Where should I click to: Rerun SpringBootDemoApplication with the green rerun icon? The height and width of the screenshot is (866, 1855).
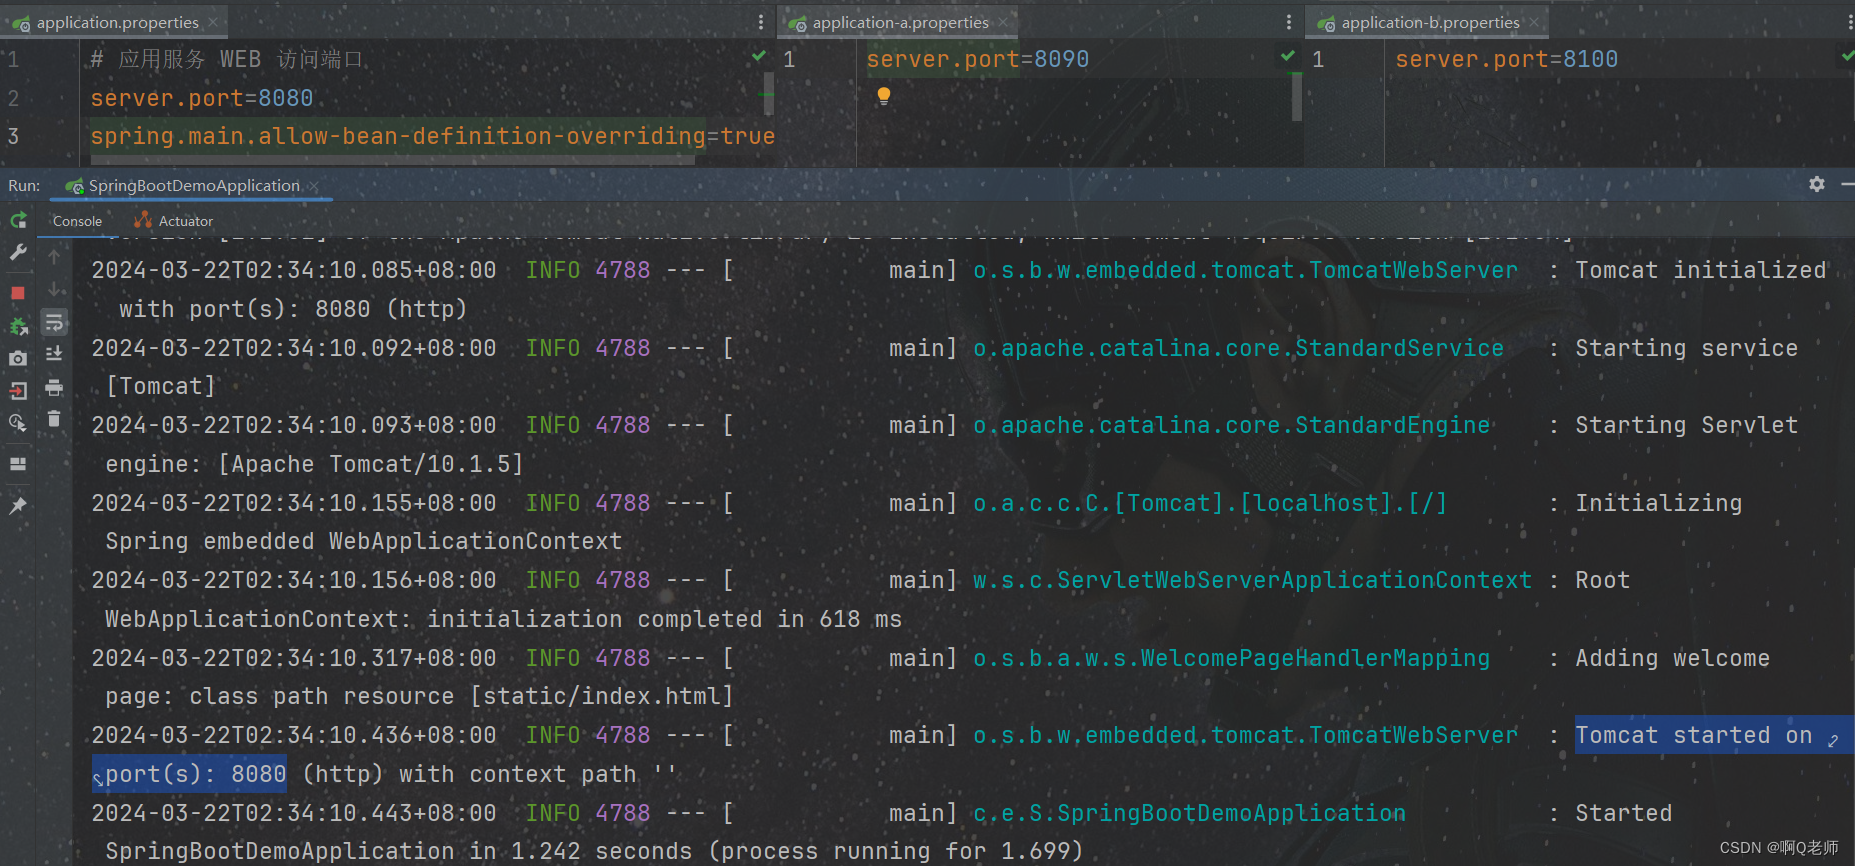18,220
